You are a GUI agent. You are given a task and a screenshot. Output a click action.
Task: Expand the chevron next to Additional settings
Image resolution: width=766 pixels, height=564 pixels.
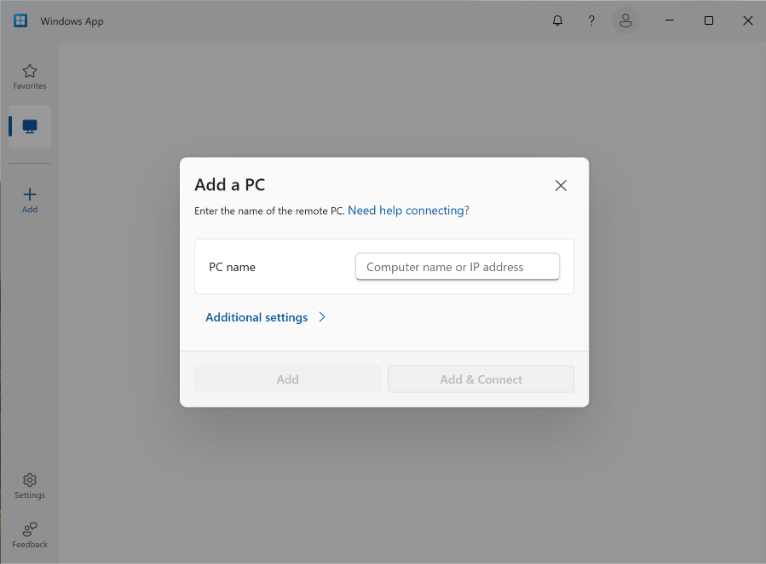(322, 317)
